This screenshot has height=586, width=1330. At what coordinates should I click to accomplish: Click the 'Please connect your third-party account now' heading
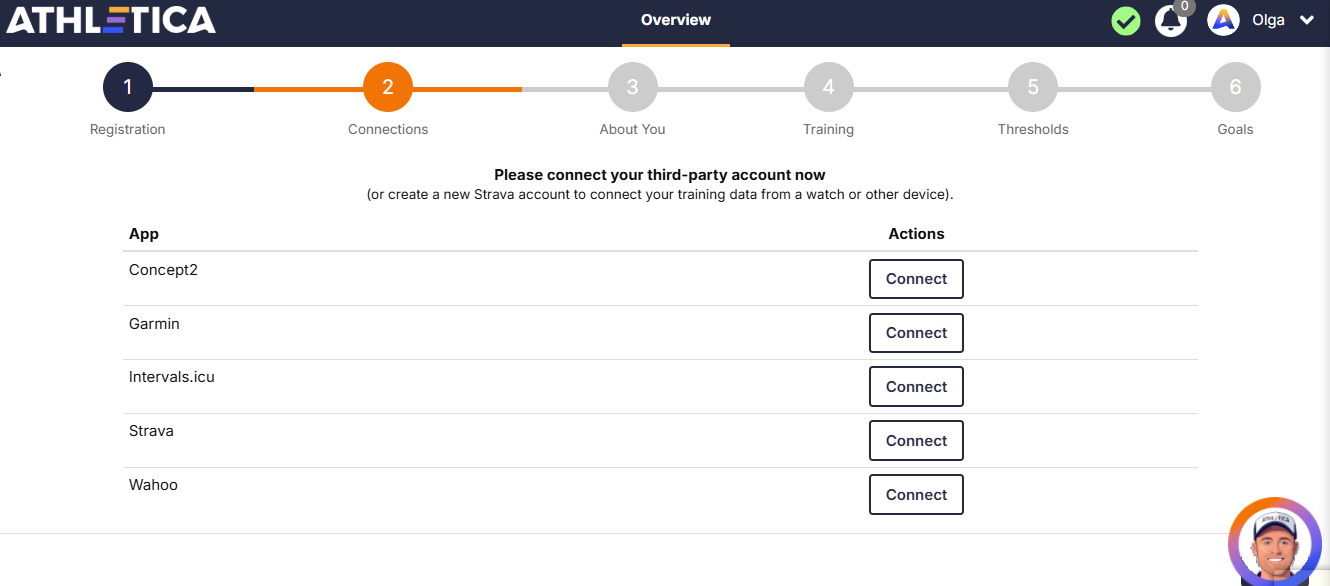(660, 175)
